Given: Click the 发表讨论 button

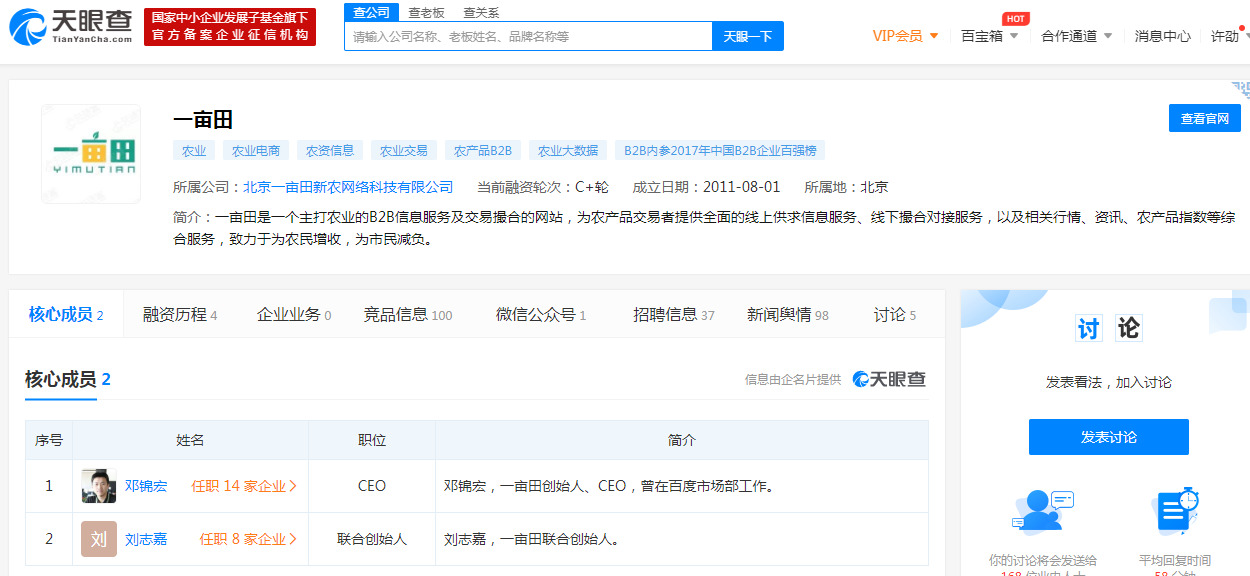Looking at the screenshot, I should pos(1109,437).
